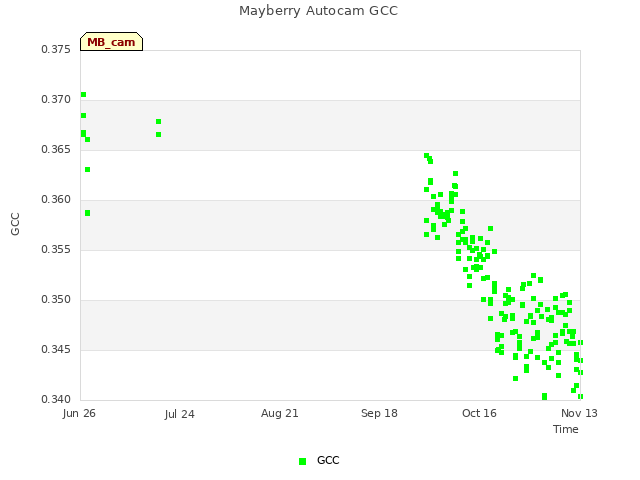640x480 pixels.
Task: Click the Jul 24 x-axis label
Action: click(x=180, y=414)
